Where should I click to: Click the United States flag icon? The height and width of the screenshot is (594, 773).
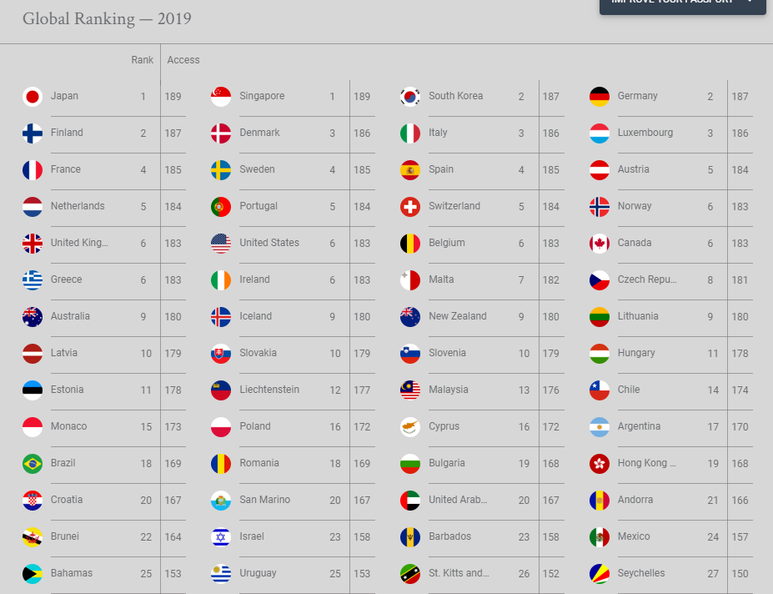(x=221, y=244)
